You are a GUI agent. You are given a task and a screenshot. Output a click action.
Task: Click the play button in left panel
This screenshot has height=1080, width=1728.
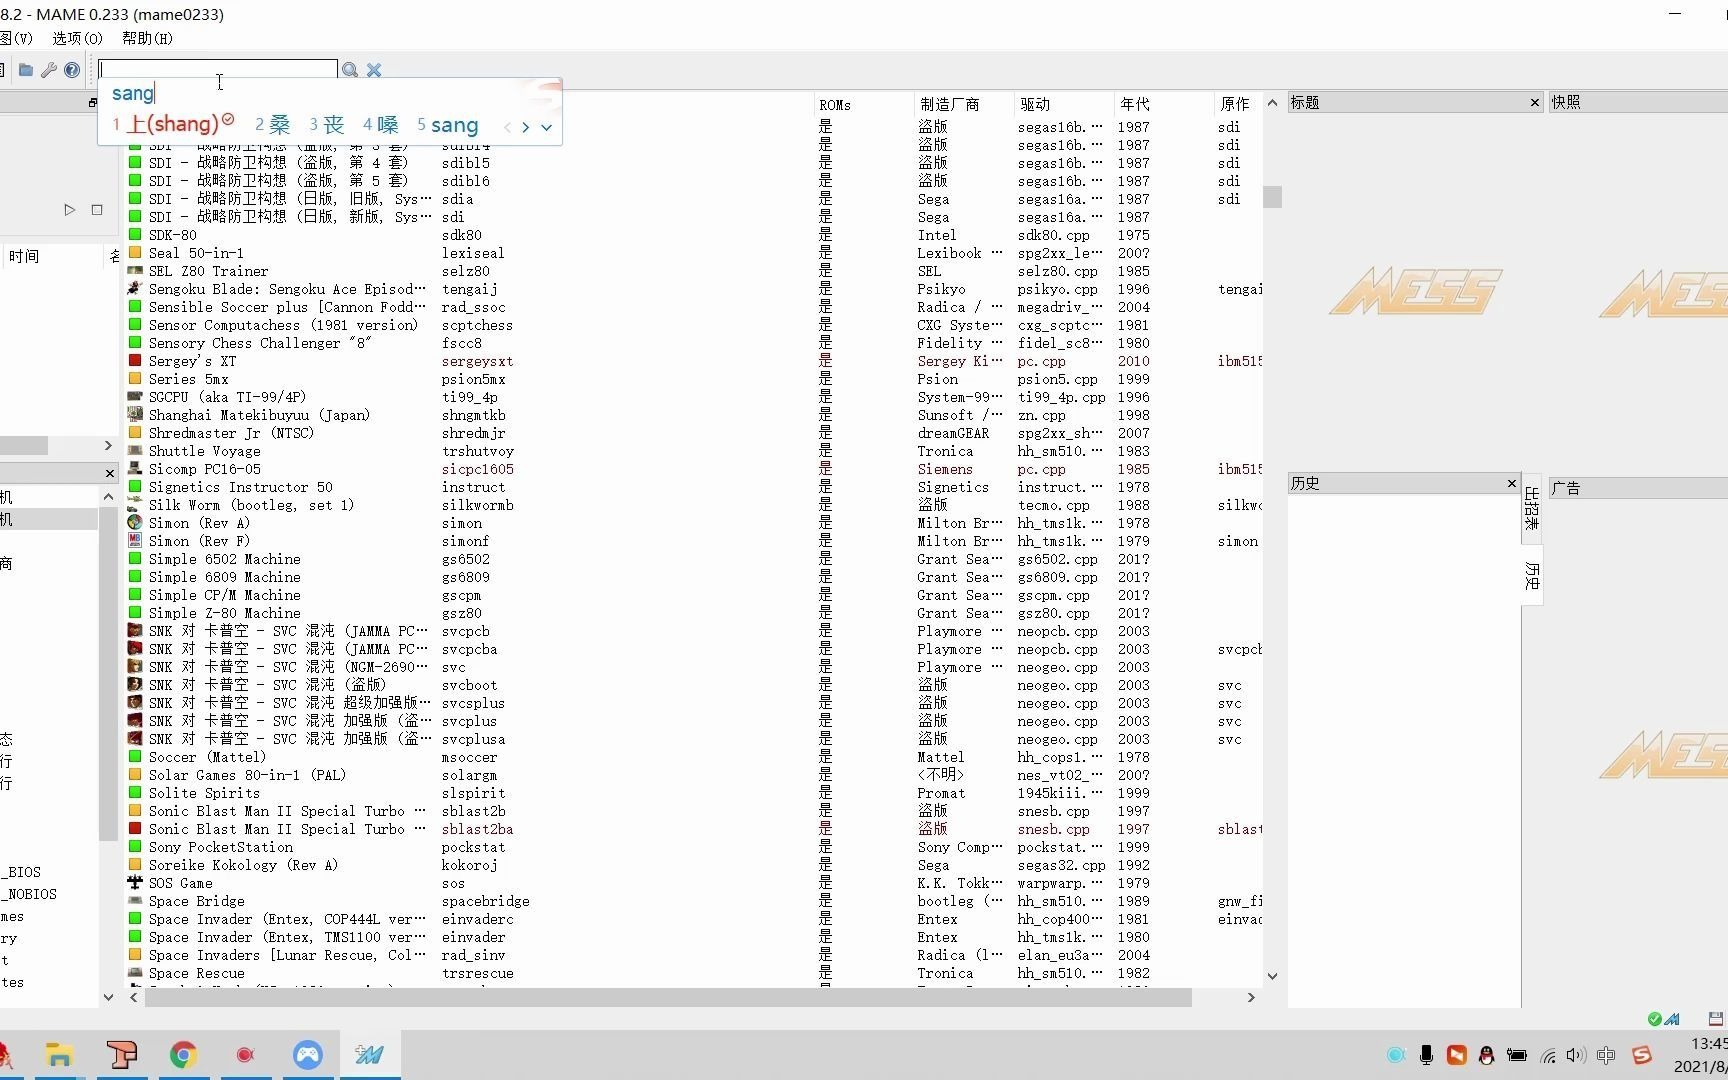[x=69, y=210]
